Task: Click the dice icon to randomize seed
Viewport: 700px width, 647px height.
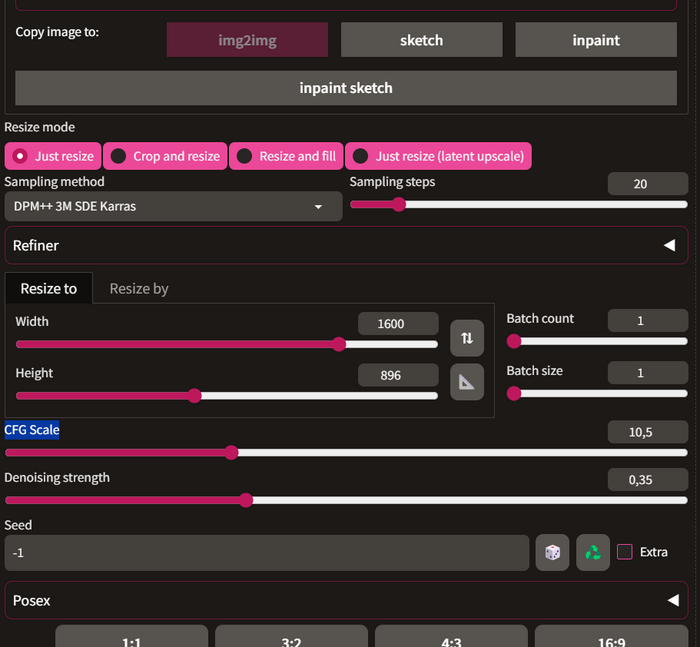Action: 552,552
